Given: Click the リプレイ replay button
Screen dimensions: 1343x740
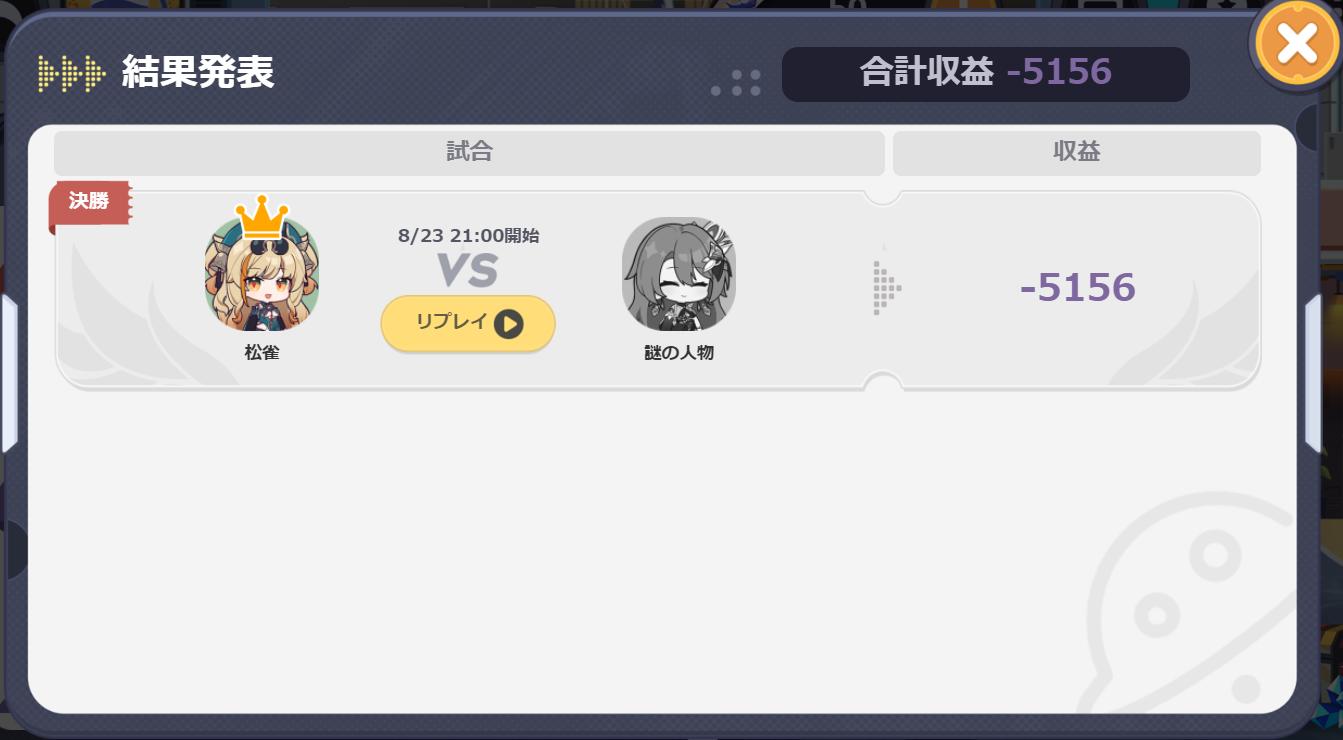Looking at the screenshot, I should point(468,323).
